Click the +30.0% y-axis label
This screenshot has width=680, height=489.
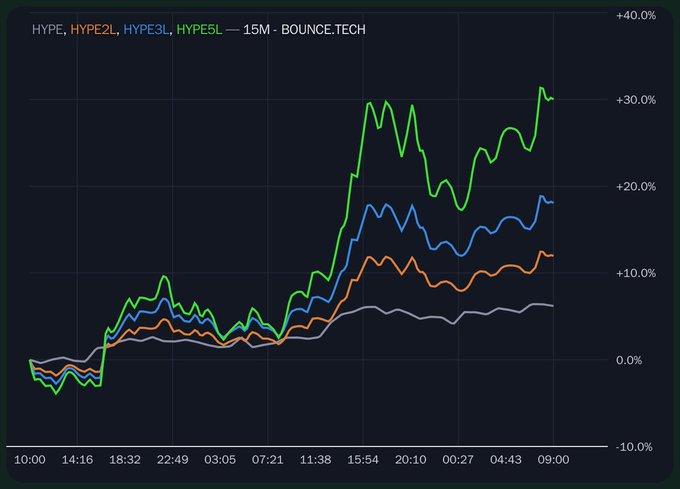(x=636, y=100)
